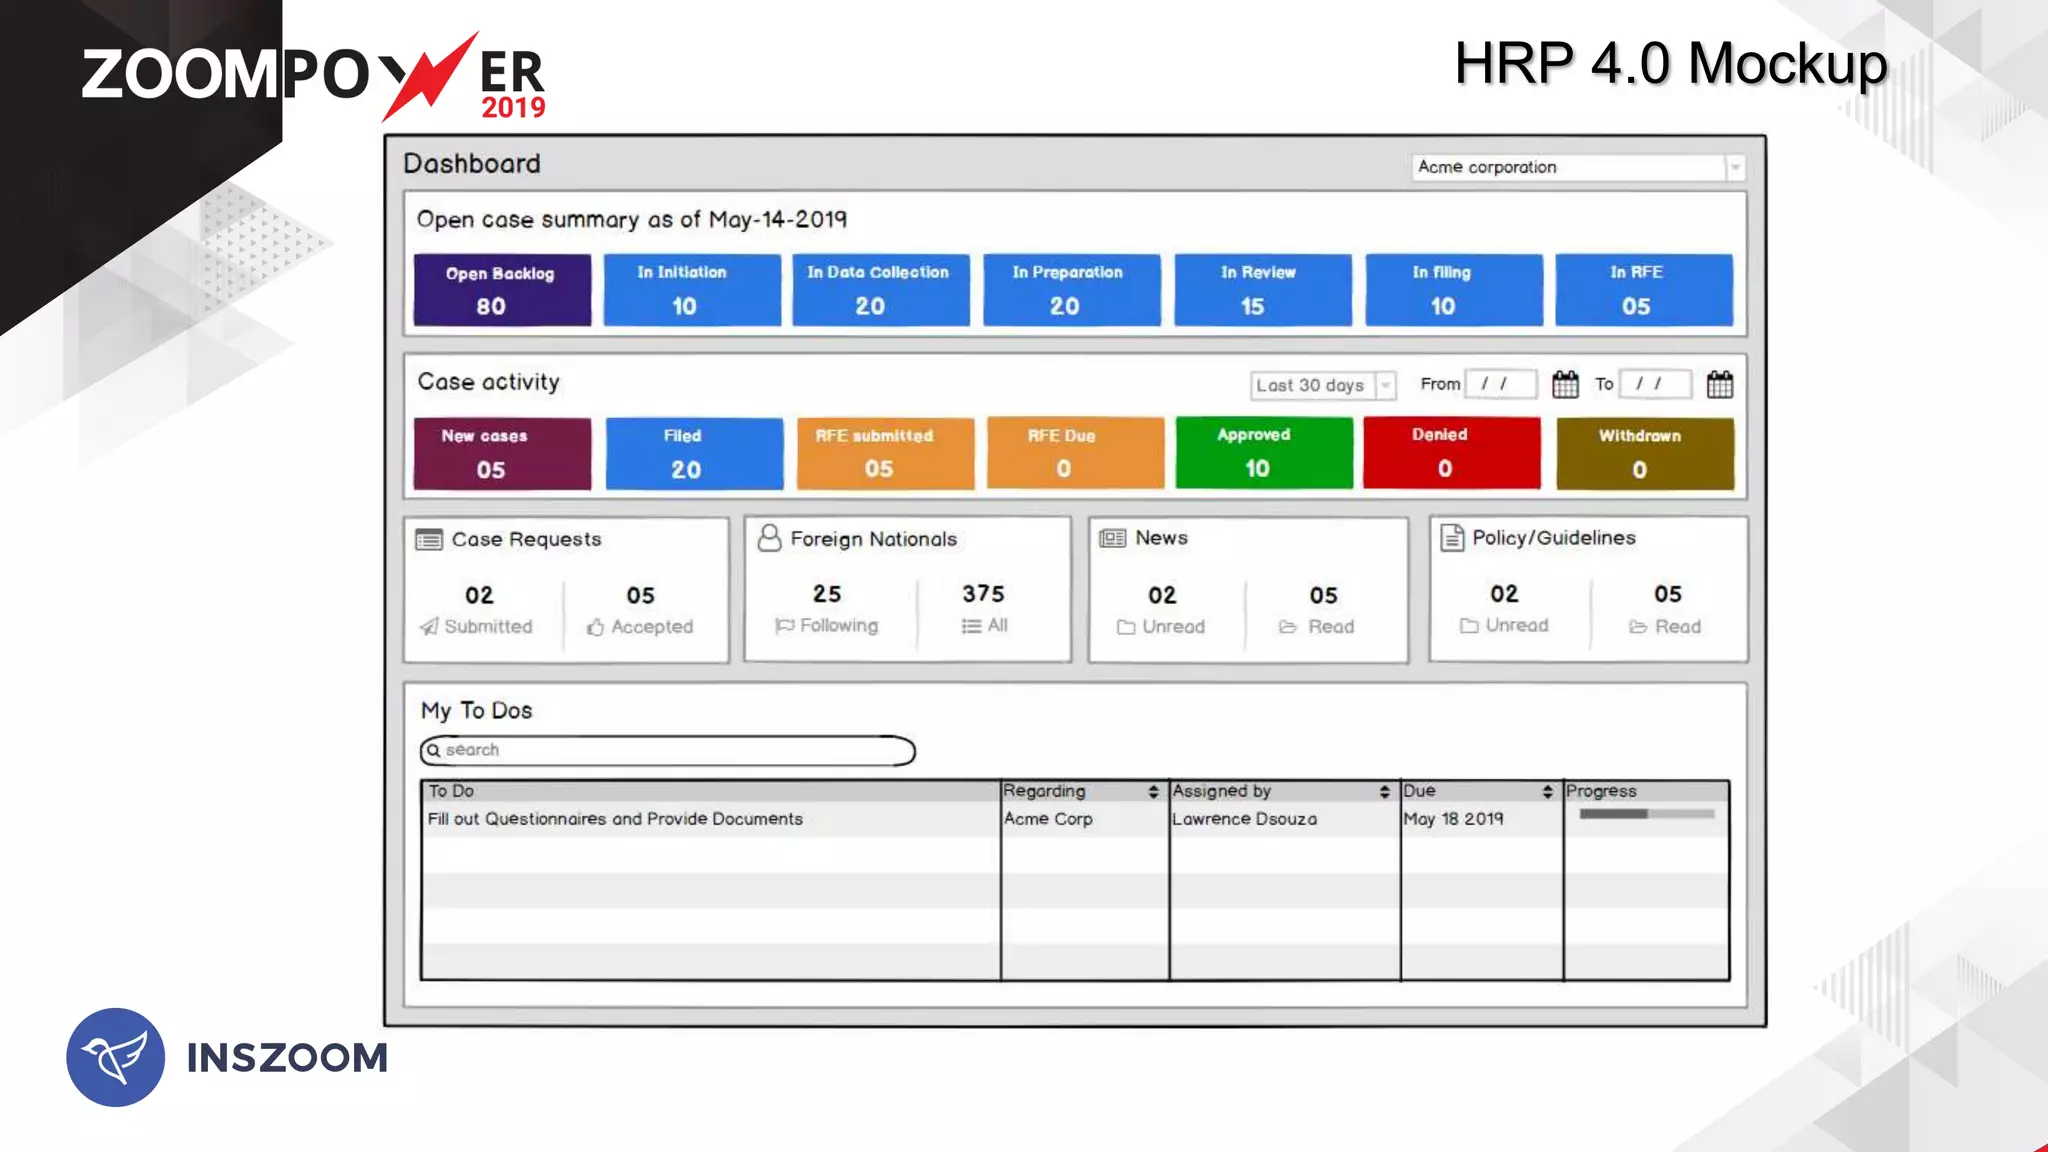Click the search magnifier icon
This screenshot has height=1152, width=2048.
coord(434,750)
